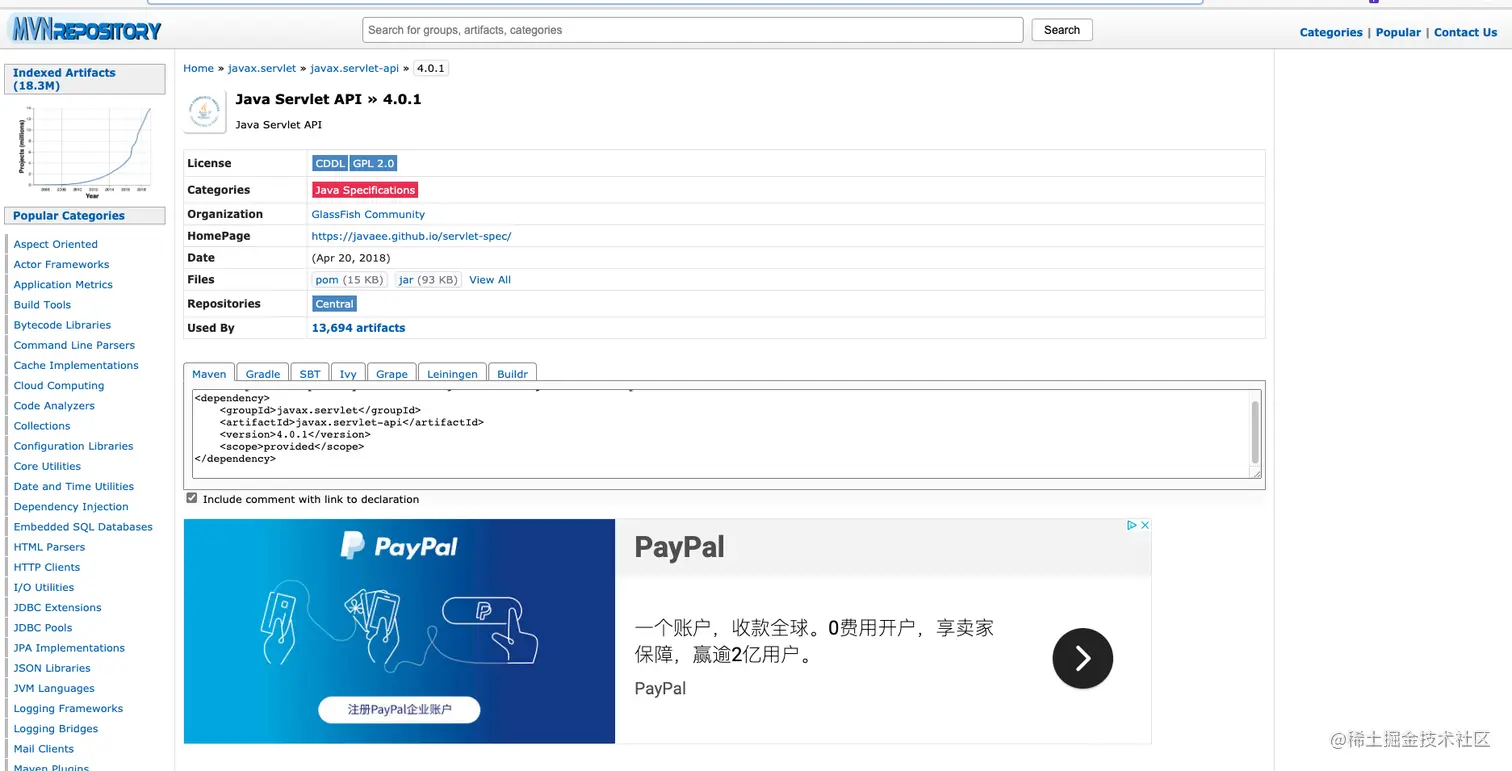The height and width of the screenshot is (771, 1512).
Task: Switch to the SBT tab
Action: click(x=310, y=373)
